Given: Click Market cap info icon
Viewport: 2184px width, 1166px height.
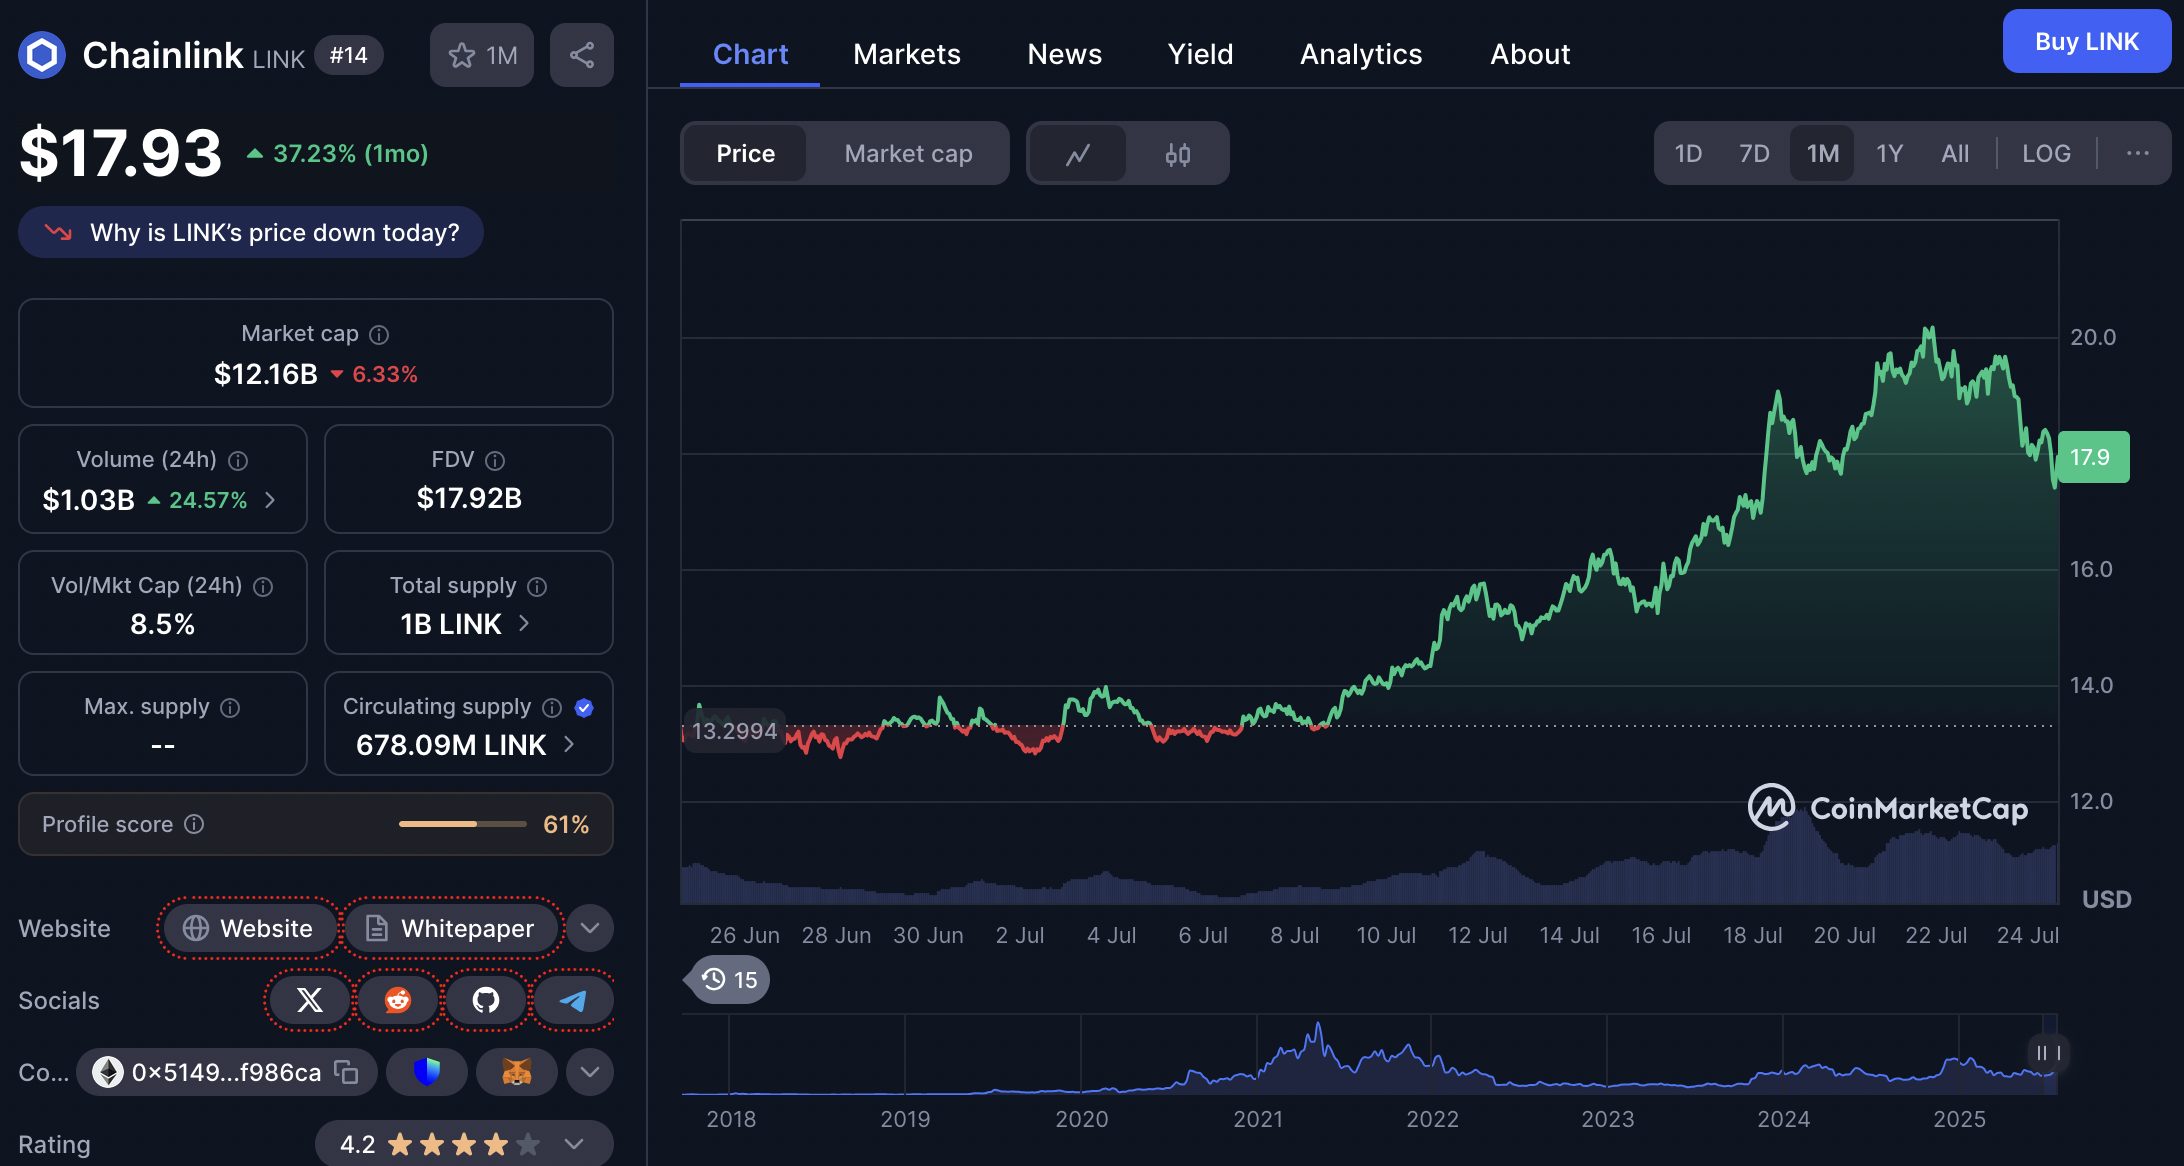Looking at the screenshot, I should coord(379,335).
